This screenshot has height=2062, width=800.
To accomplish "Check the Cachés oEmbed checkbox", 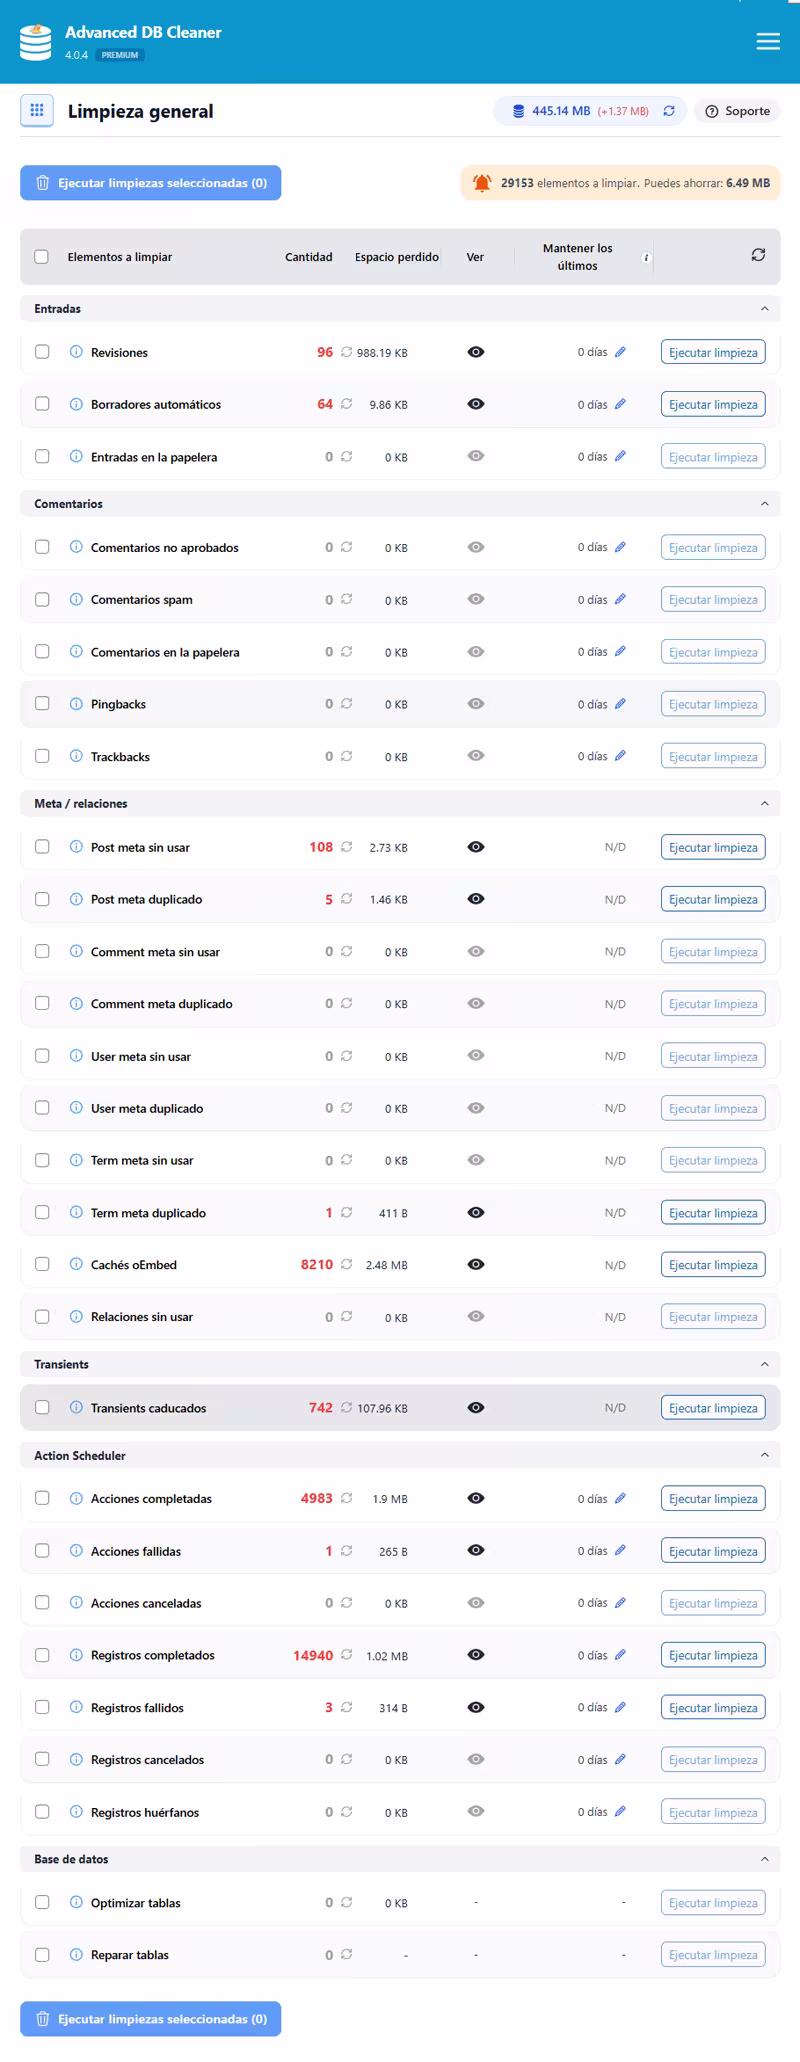I will coord(42,1263).
